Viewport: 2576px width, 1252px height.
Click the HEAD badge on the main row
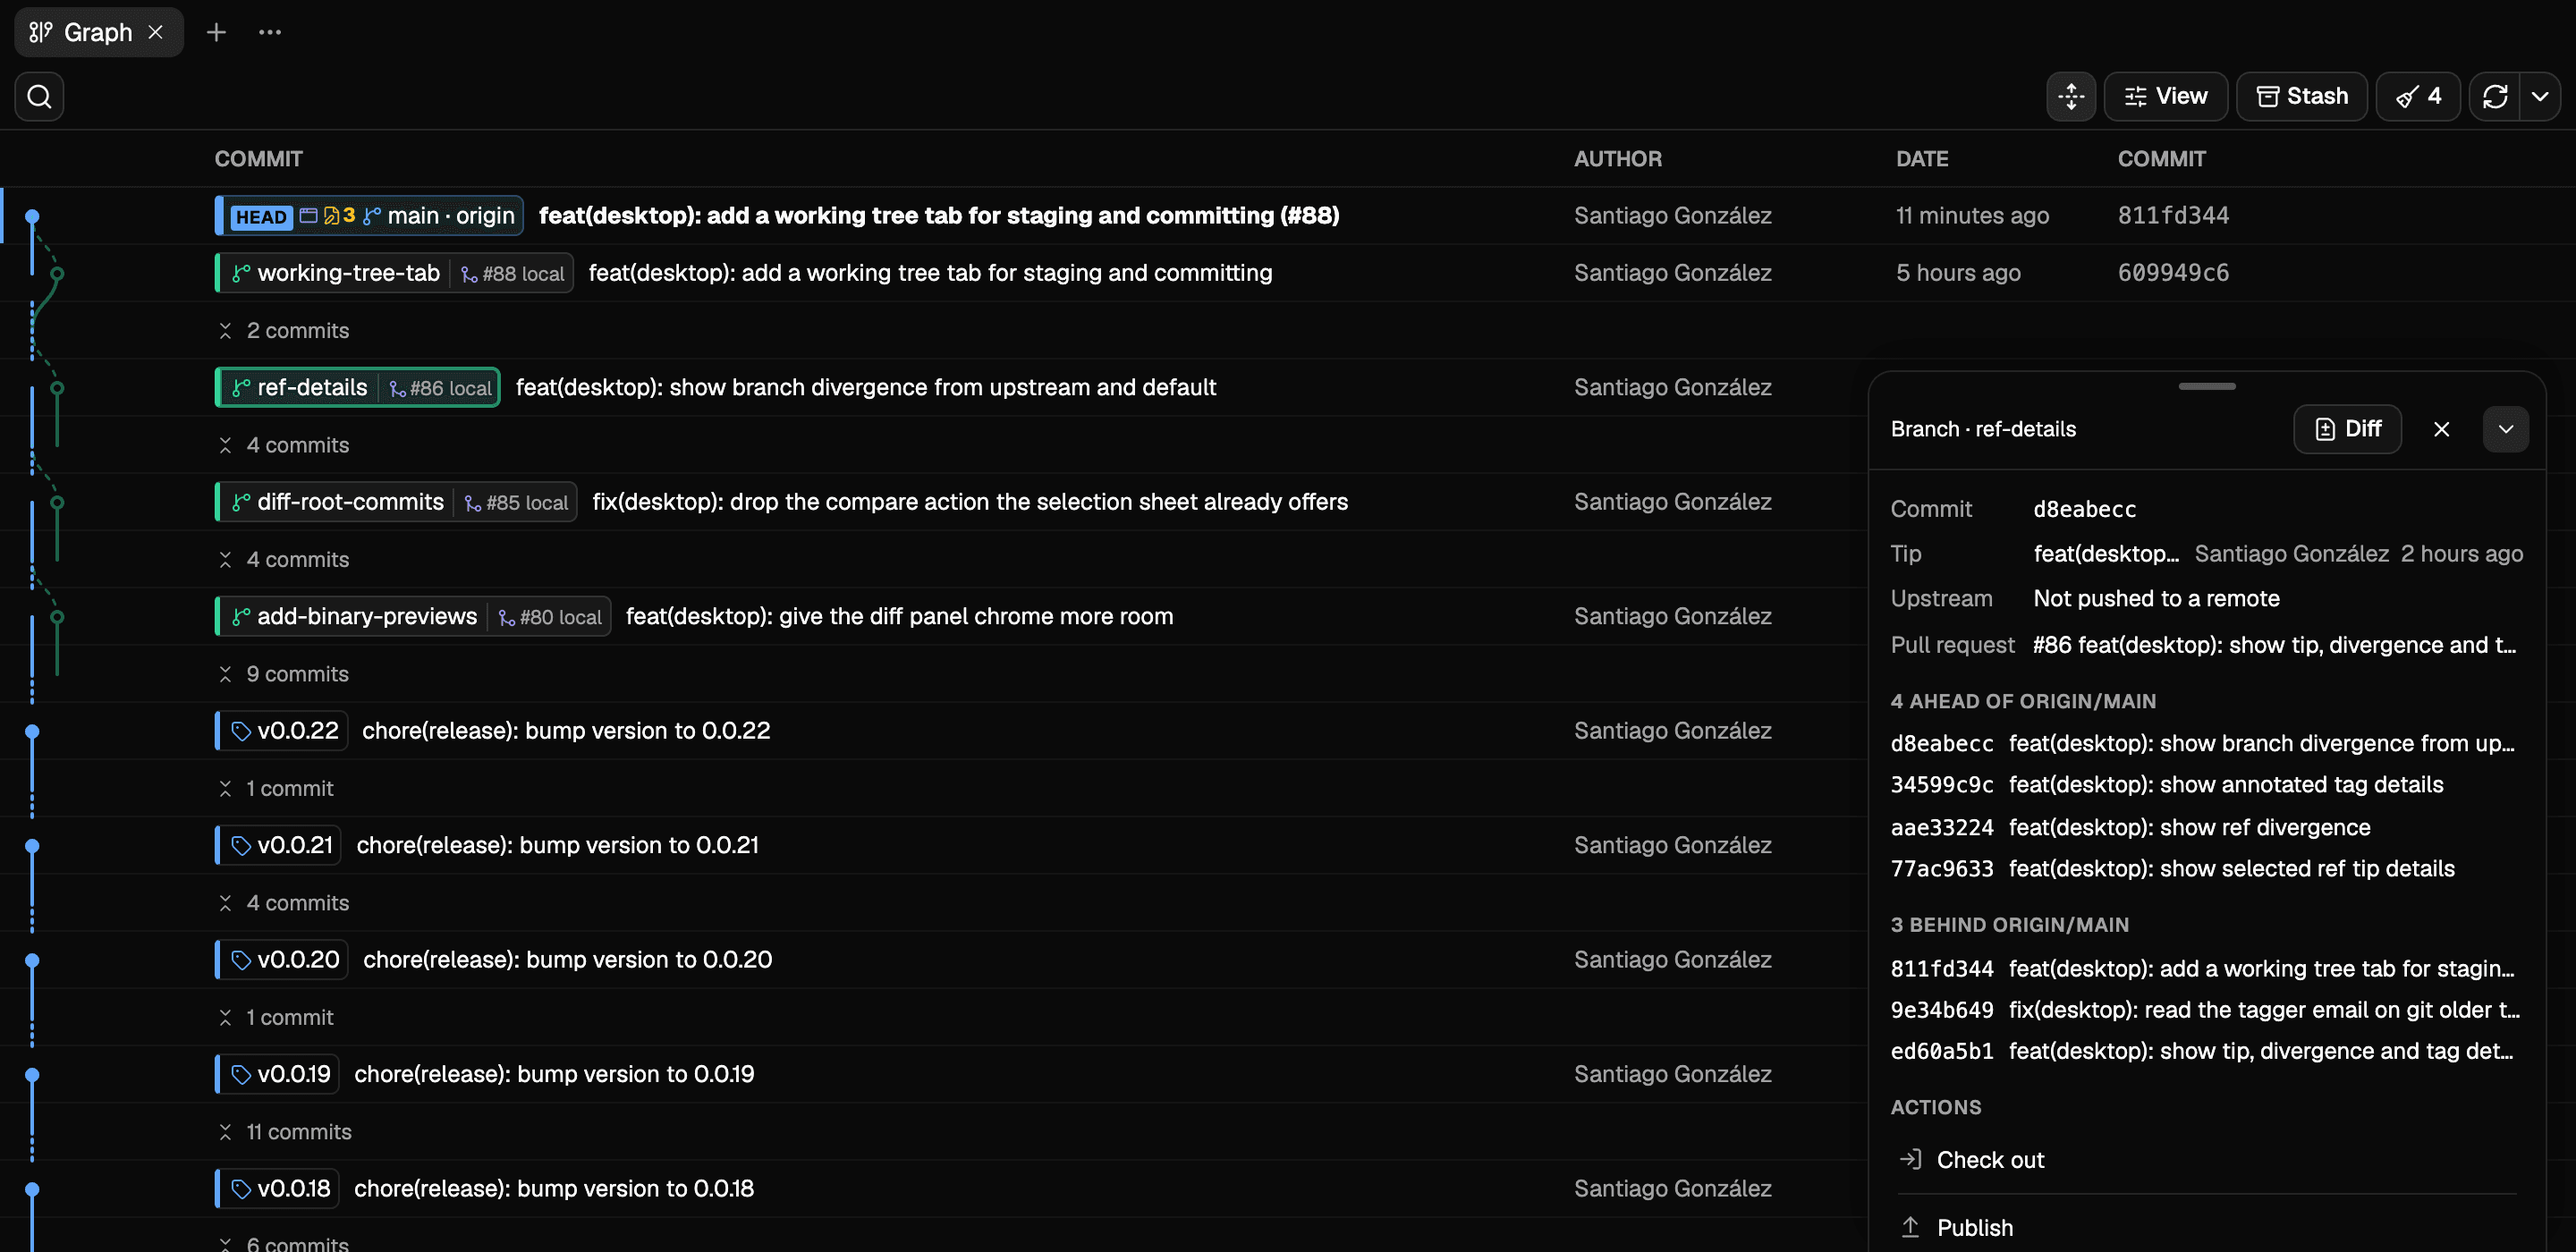click(261, 216)
